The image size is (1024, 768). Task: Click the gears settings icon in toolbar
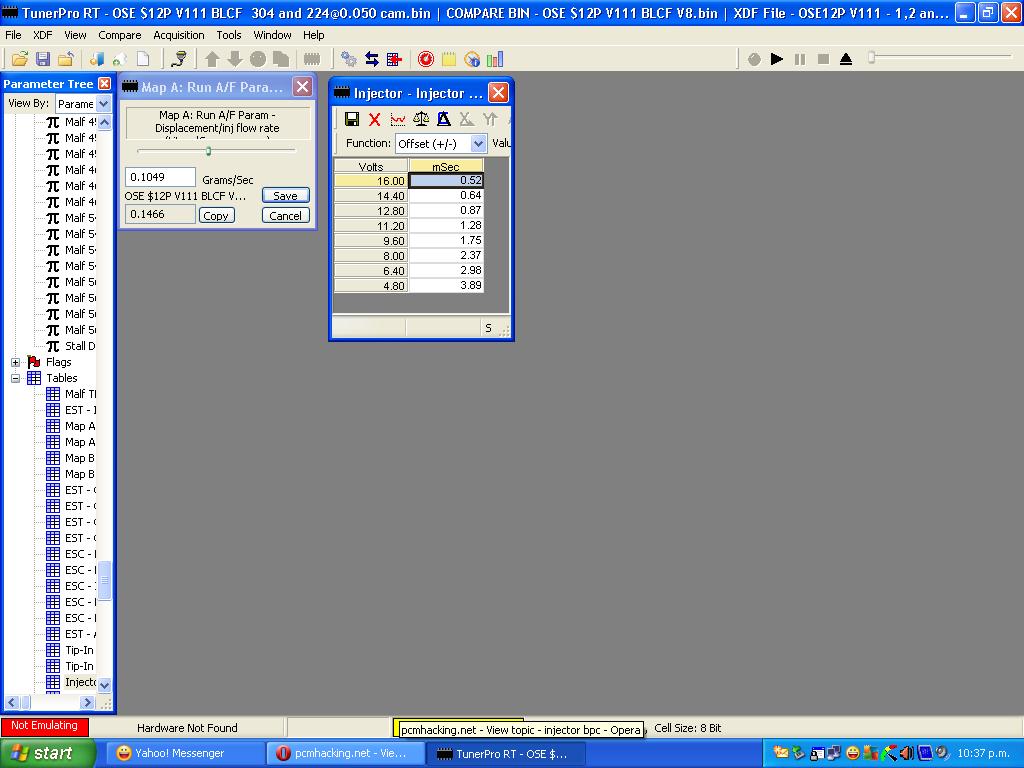tap(349, 59)
